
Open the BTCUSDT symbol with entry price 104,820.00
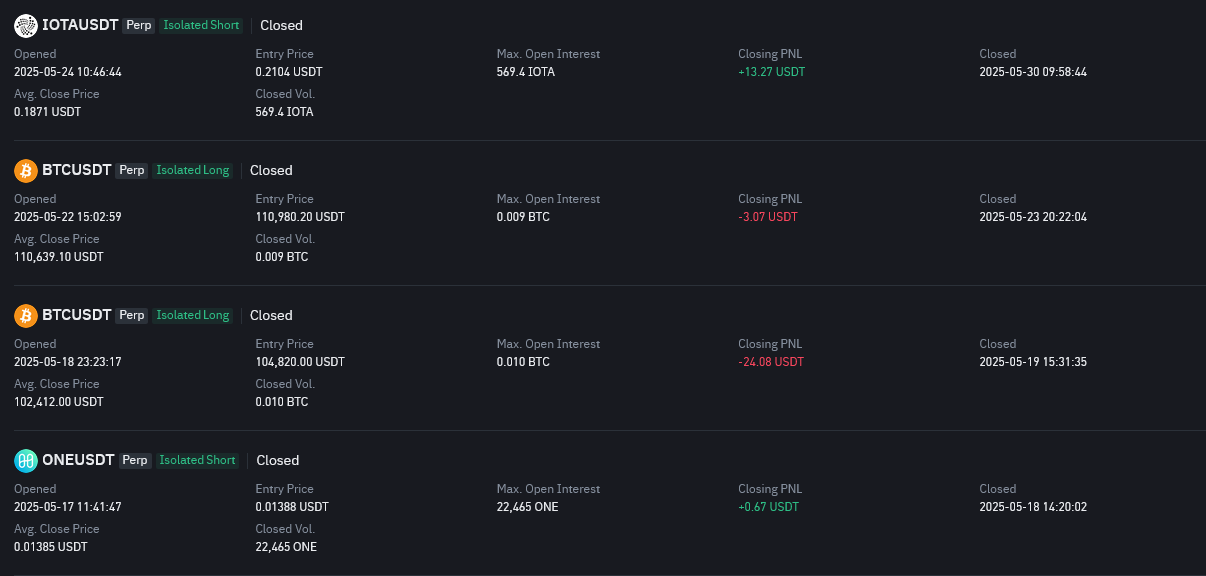click(76, 315)
